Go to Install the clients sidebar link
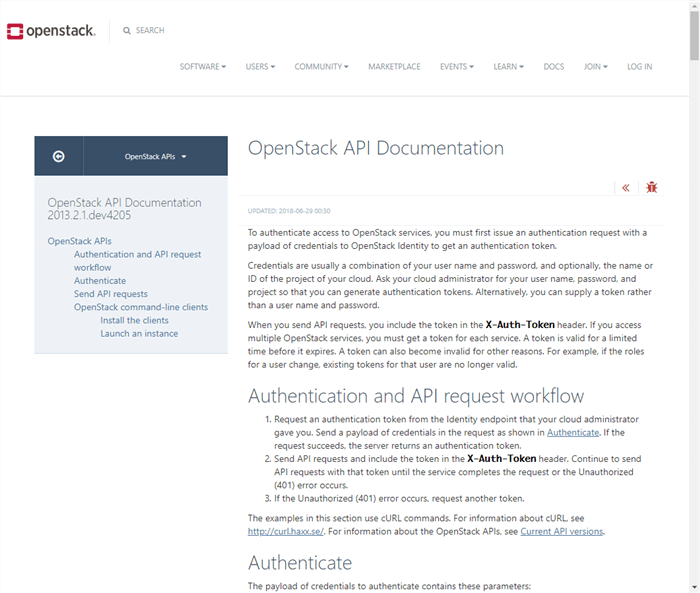The width and height of the screenshot is (700, 593). [134, 320]
